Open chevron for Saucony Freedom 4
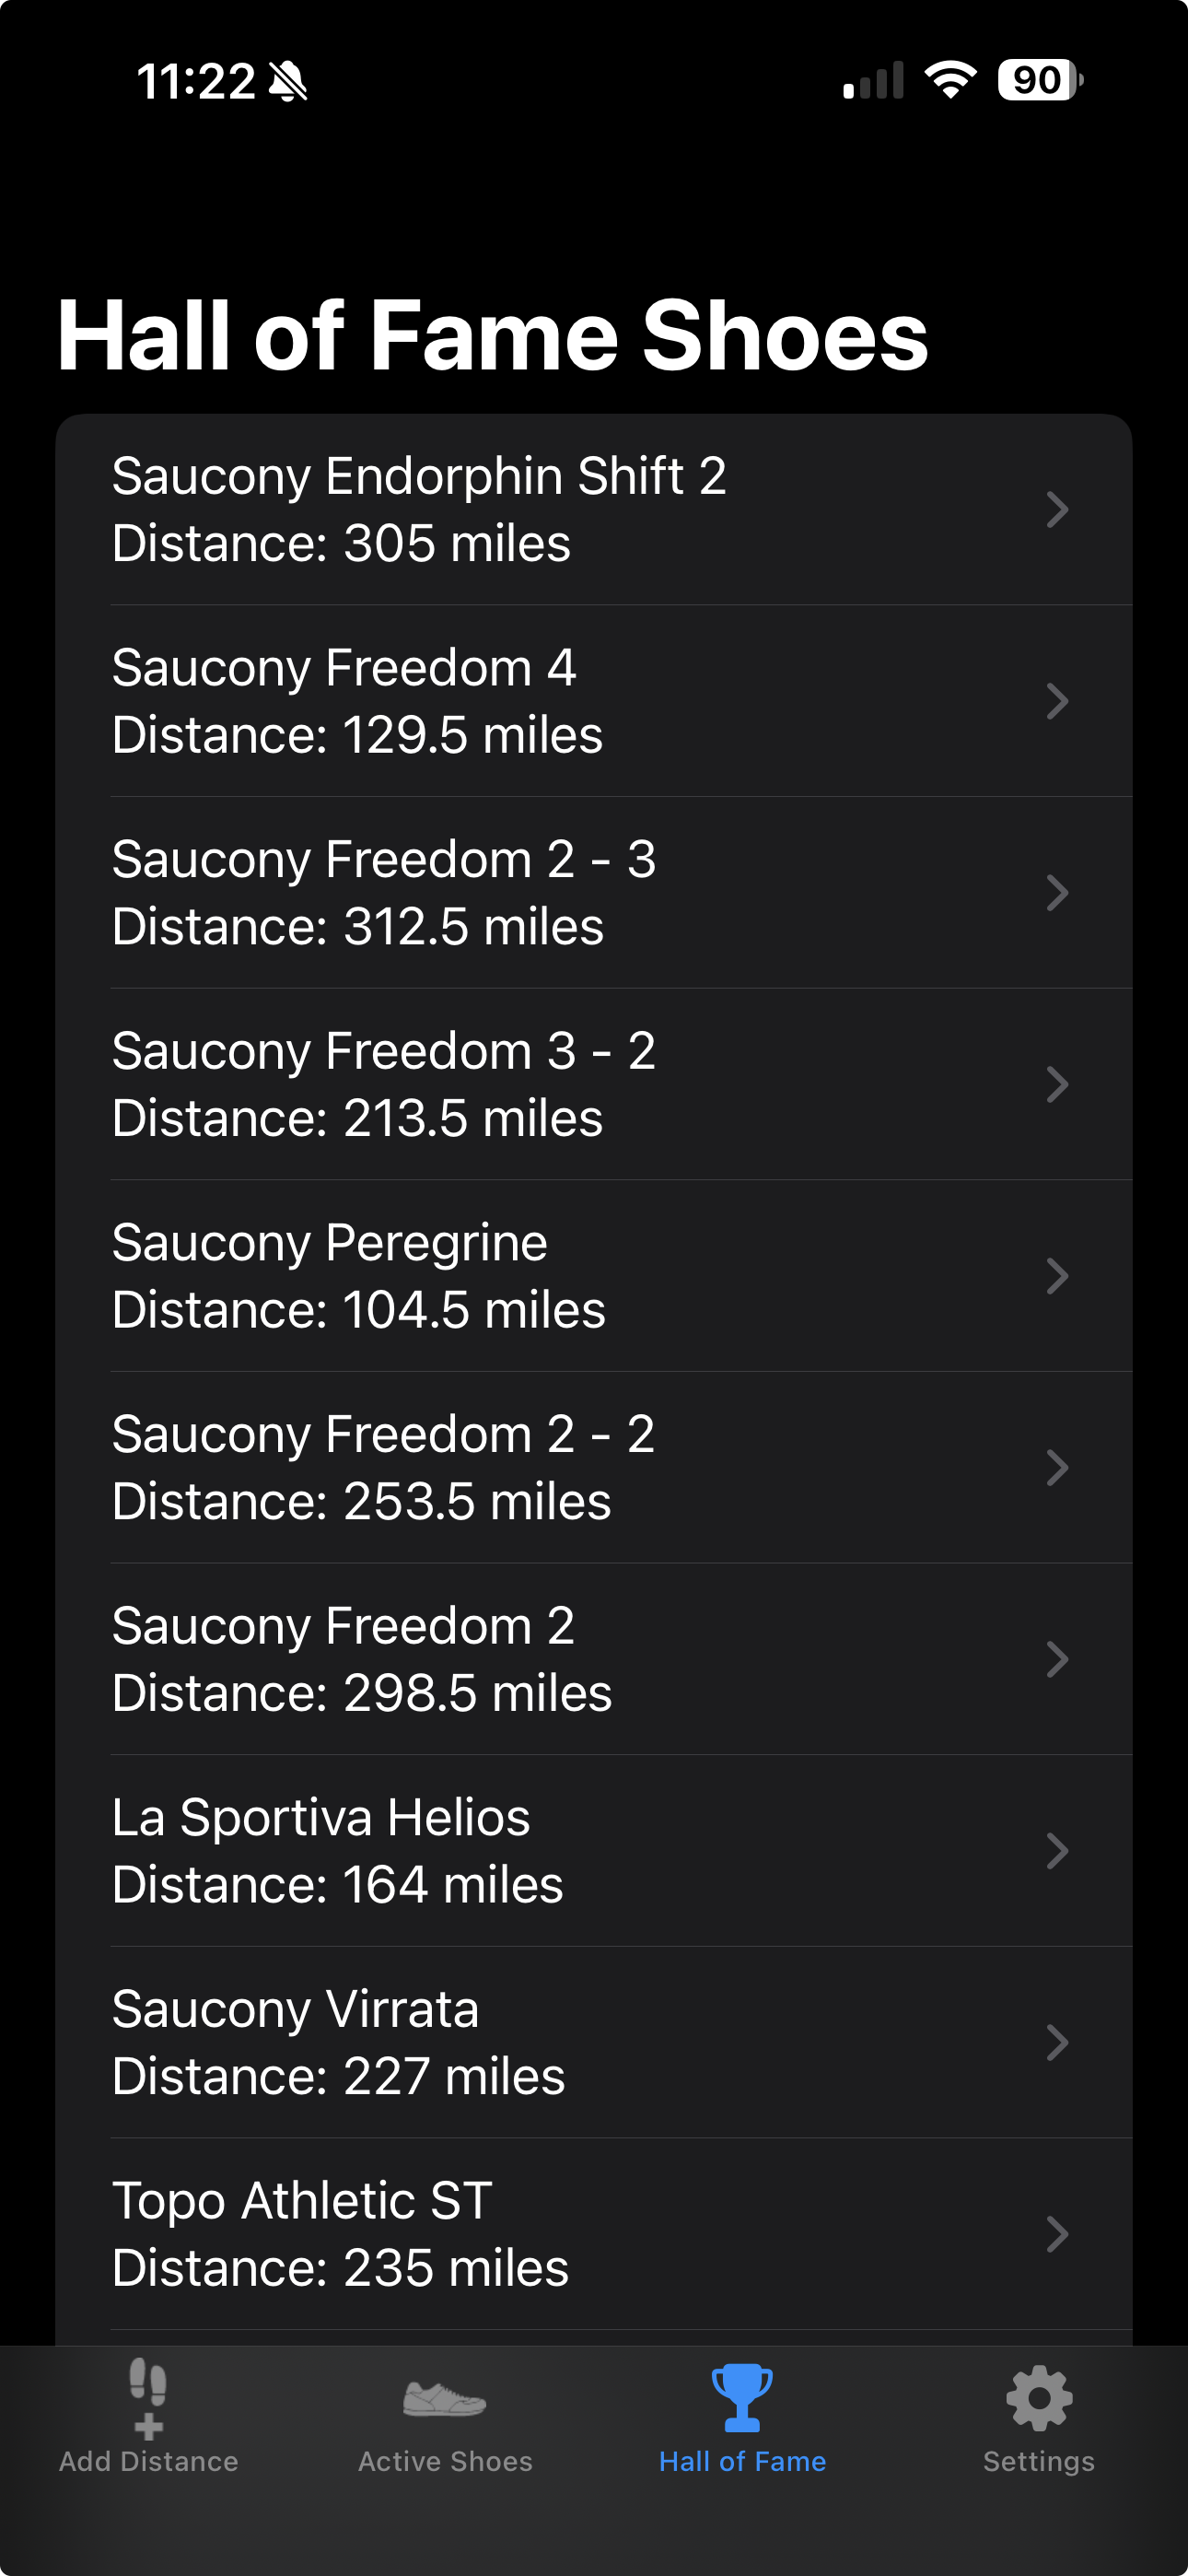Image resolution: width=1188 pixels, height=2576 pixels. [1057, 701]
